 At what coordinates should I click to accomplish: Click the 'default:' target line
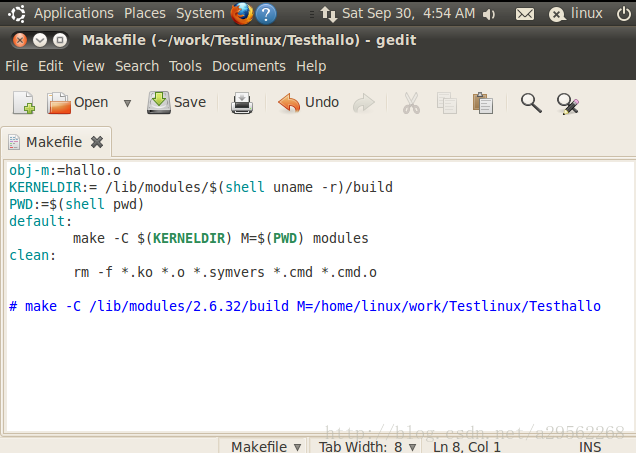(41, 221)
